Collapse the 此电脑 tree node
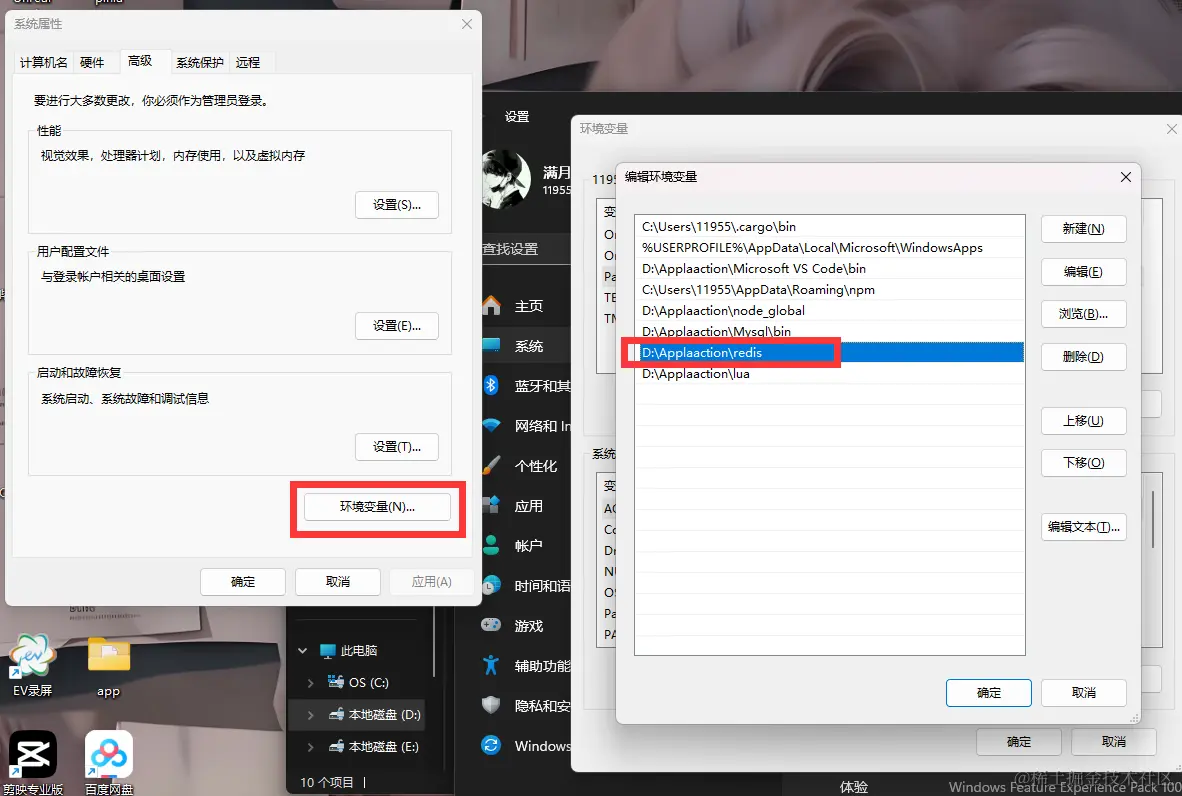 (x=303, y=651)
